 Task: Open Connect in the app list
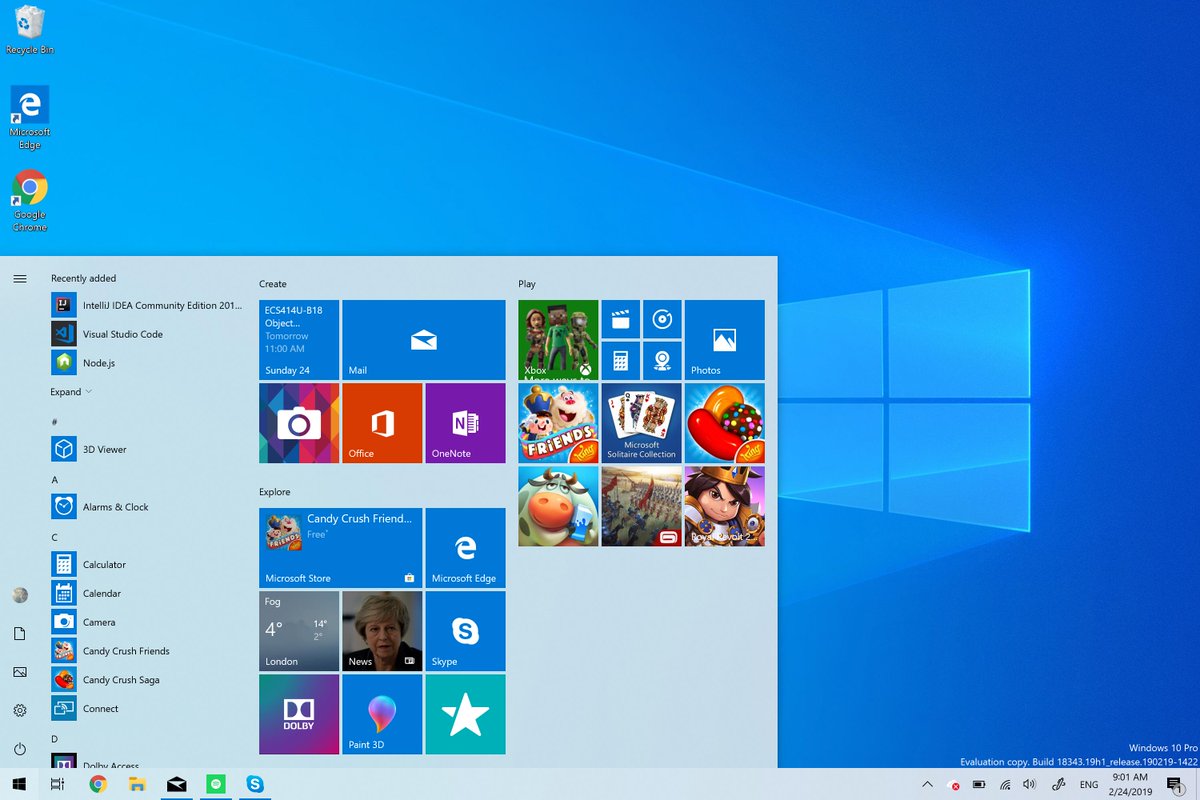click(x=147, y=709)
